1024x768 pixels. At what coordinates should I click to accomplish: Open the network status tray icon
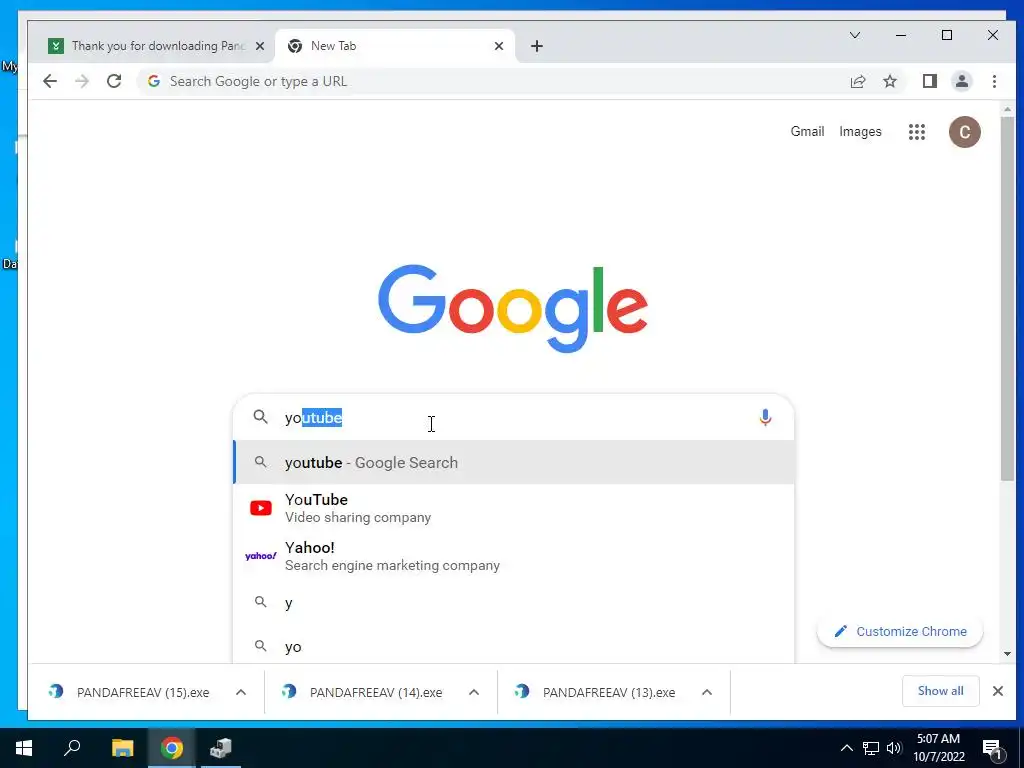point(871,748)
